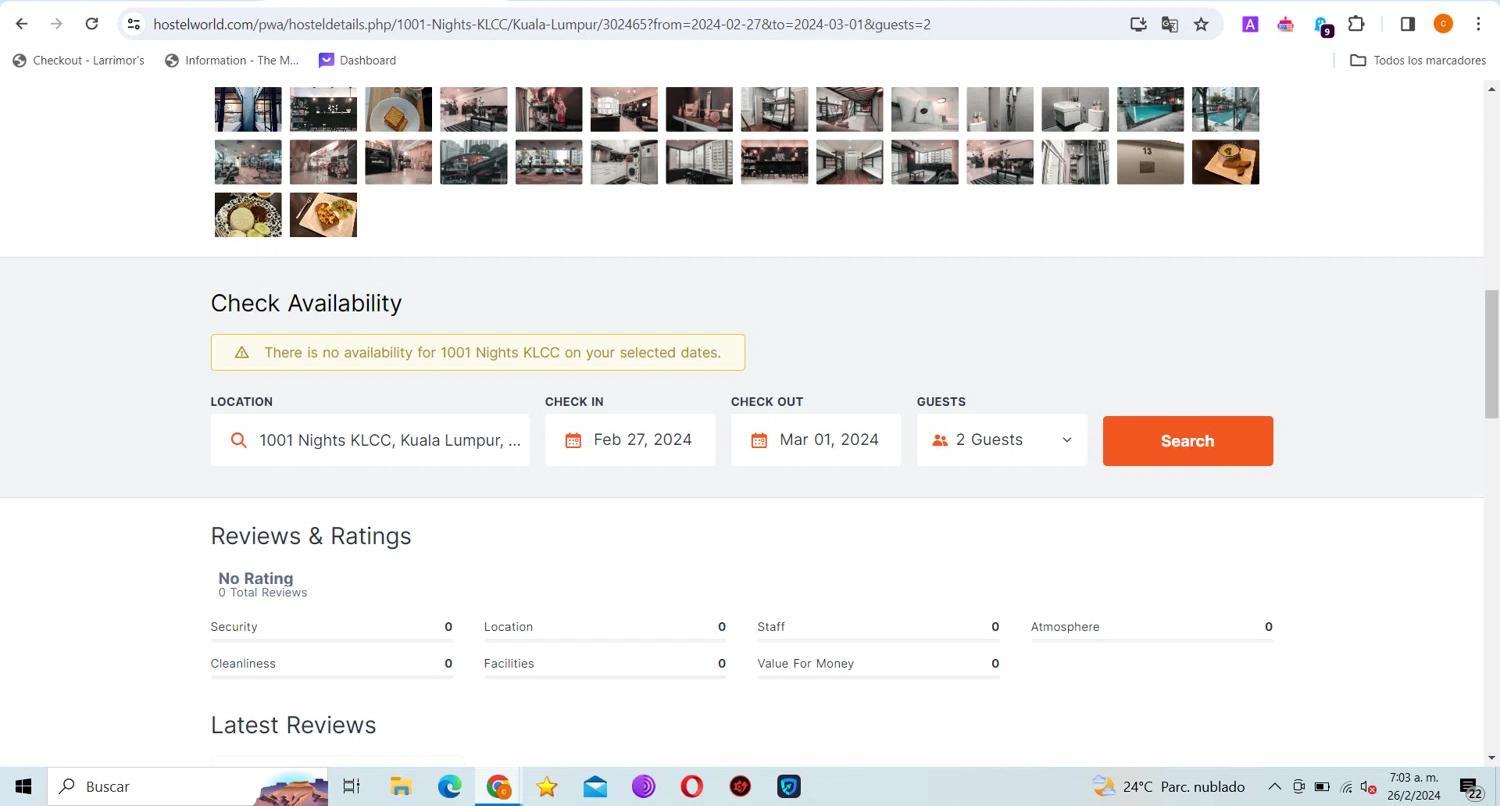Image resolution: width=1500 pixels, height=806 pixels.
Task: Open the washing machines thumbnail
Action: point(624,162)
